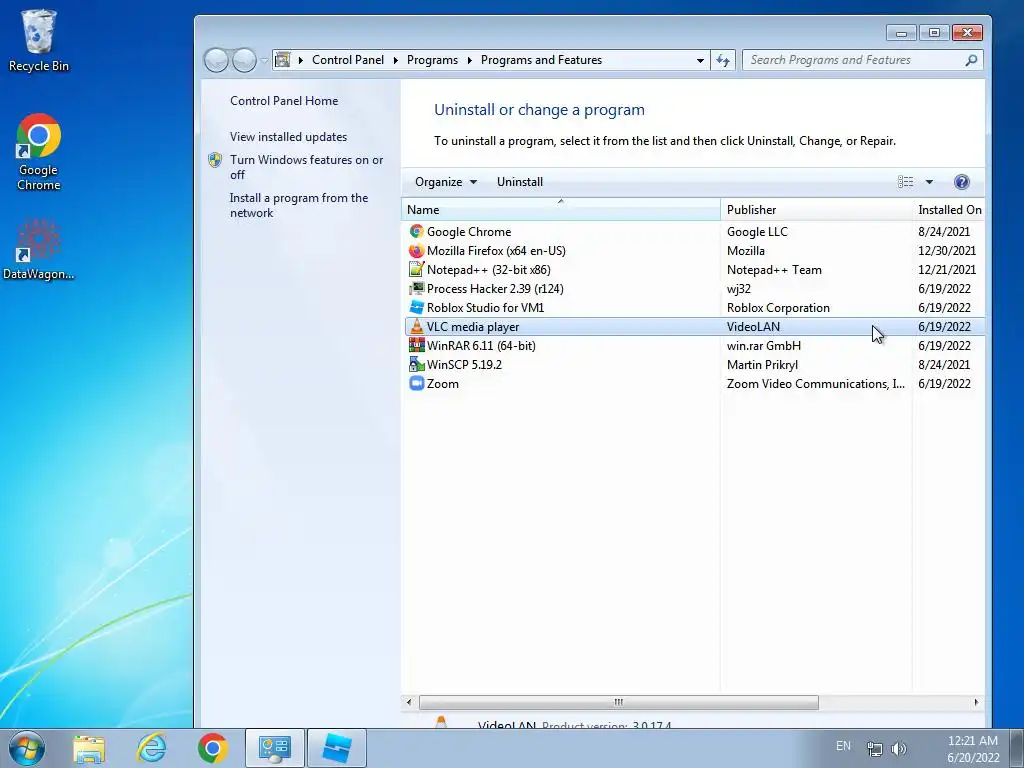The width and height of the screenshot is (1024, 768).
Task: Click the Notepad++ icon in the program list
Action: (416, 269)
